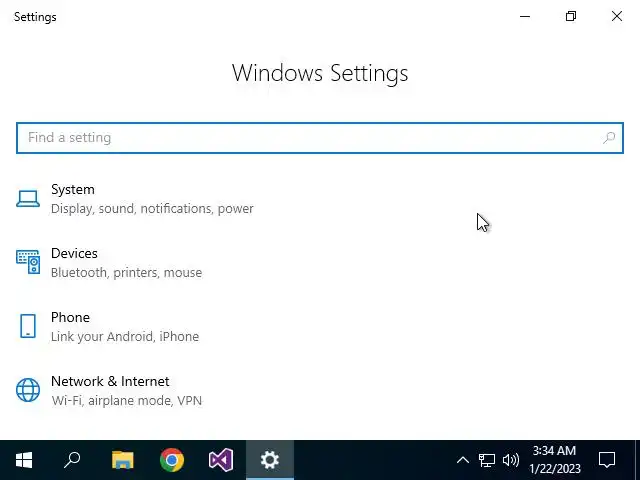Click 'Bluetooth, printers, mouse' description
This screenshot has width=640, height=480.
click(x=127, y=273)
